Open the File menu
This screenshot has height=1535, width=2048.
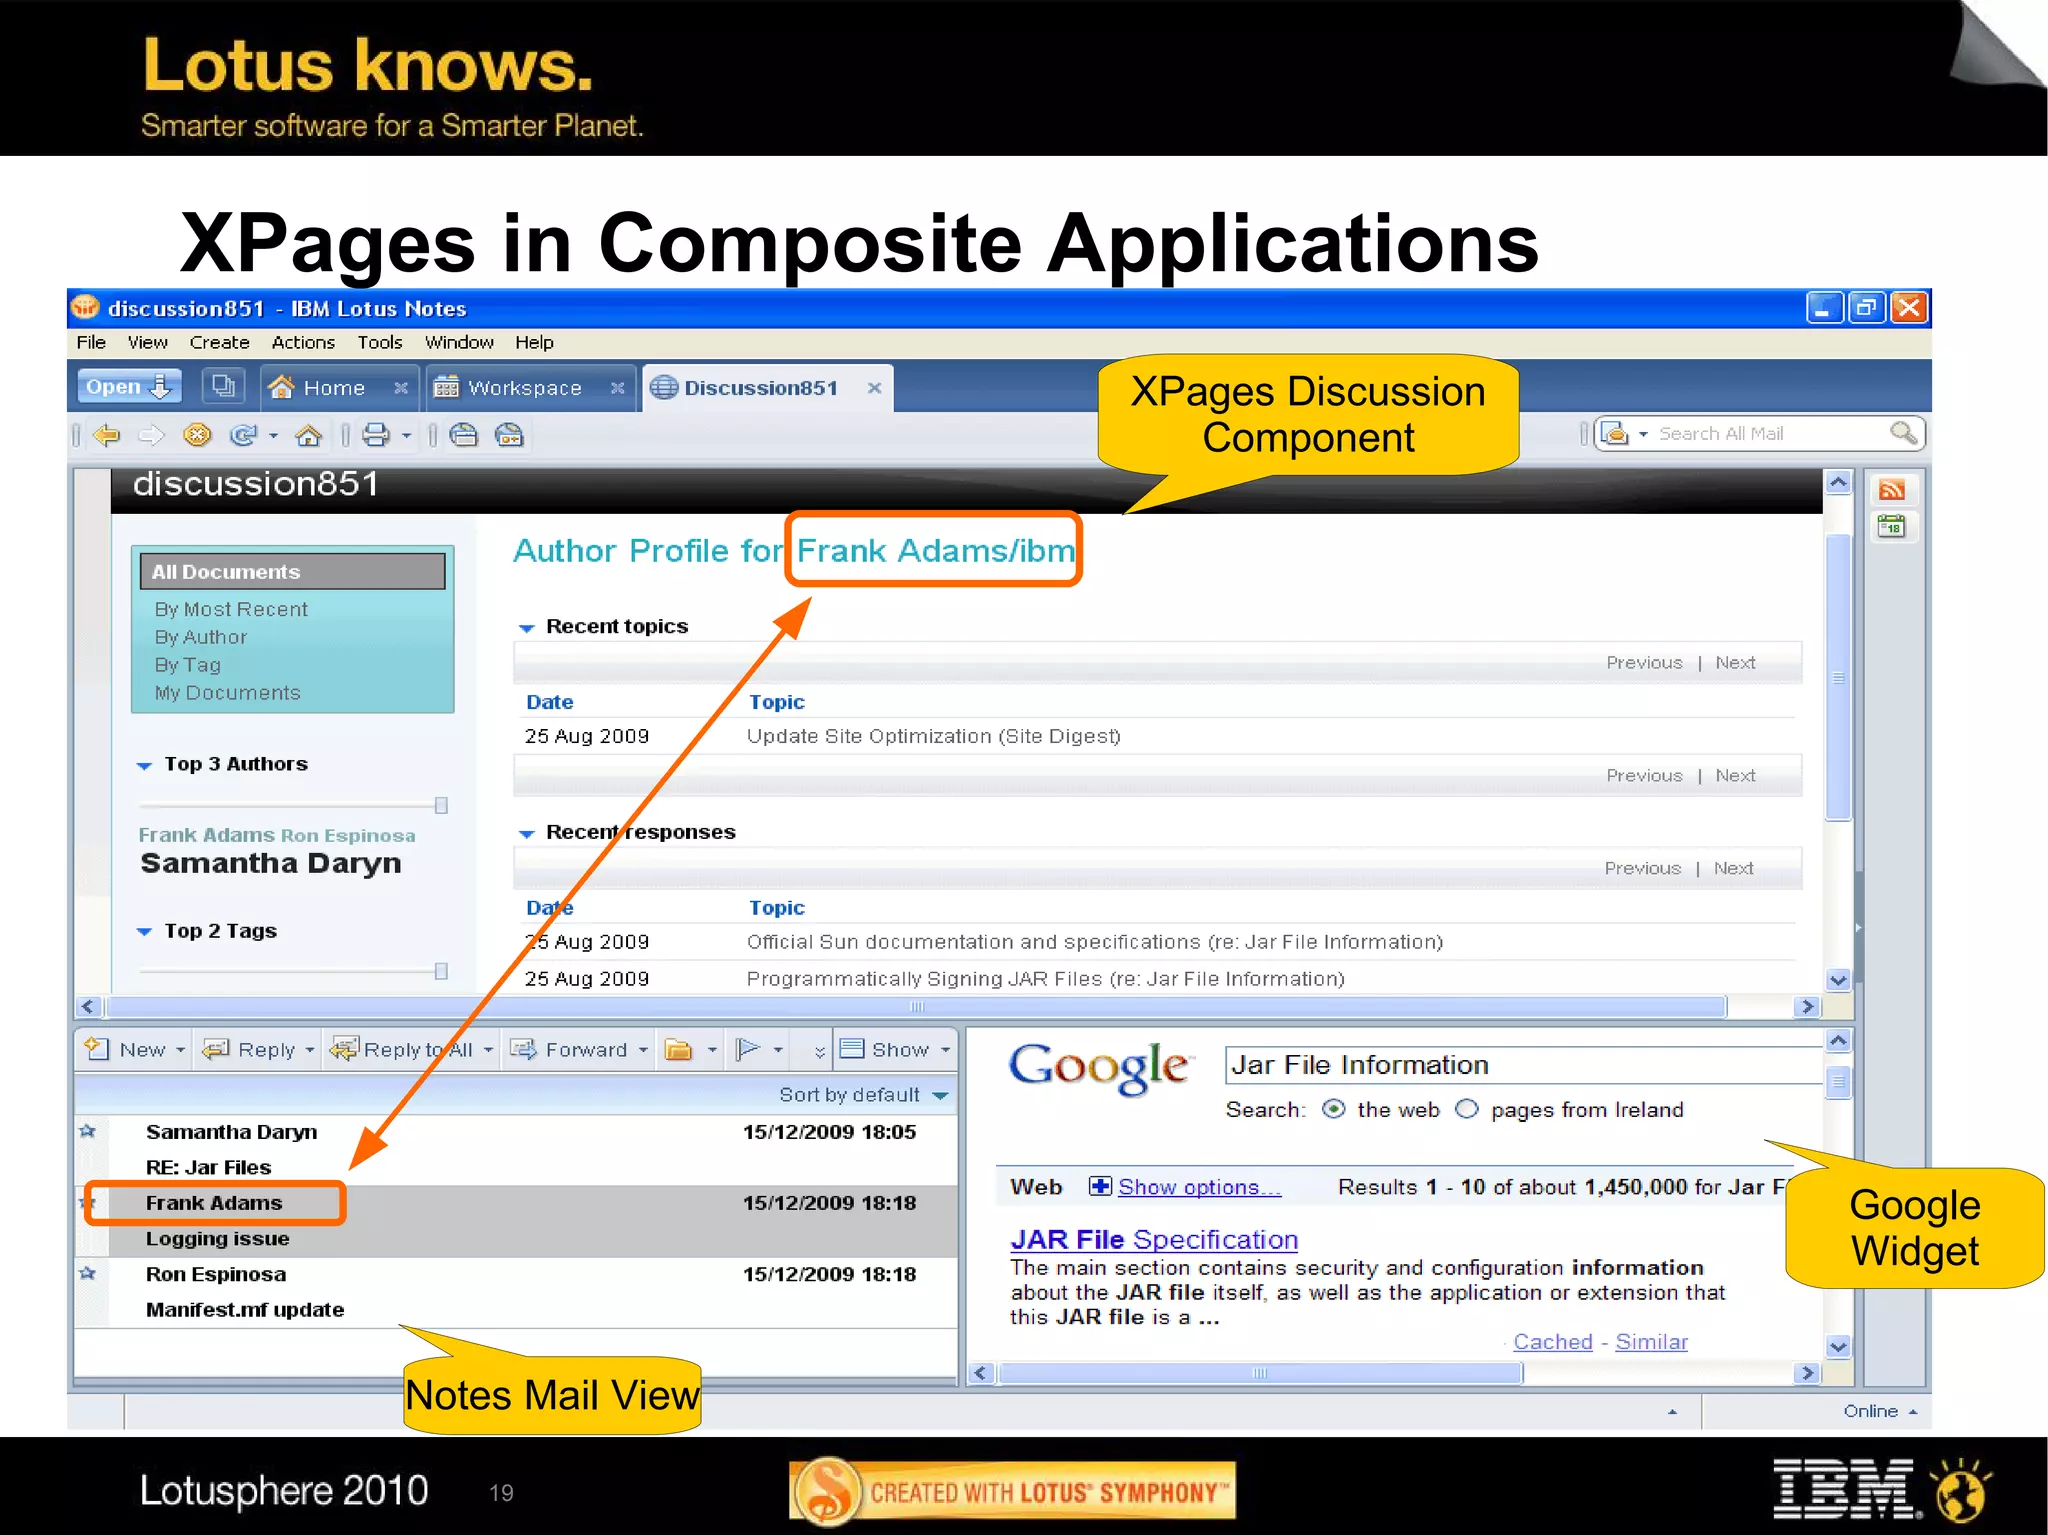point(91,342)
